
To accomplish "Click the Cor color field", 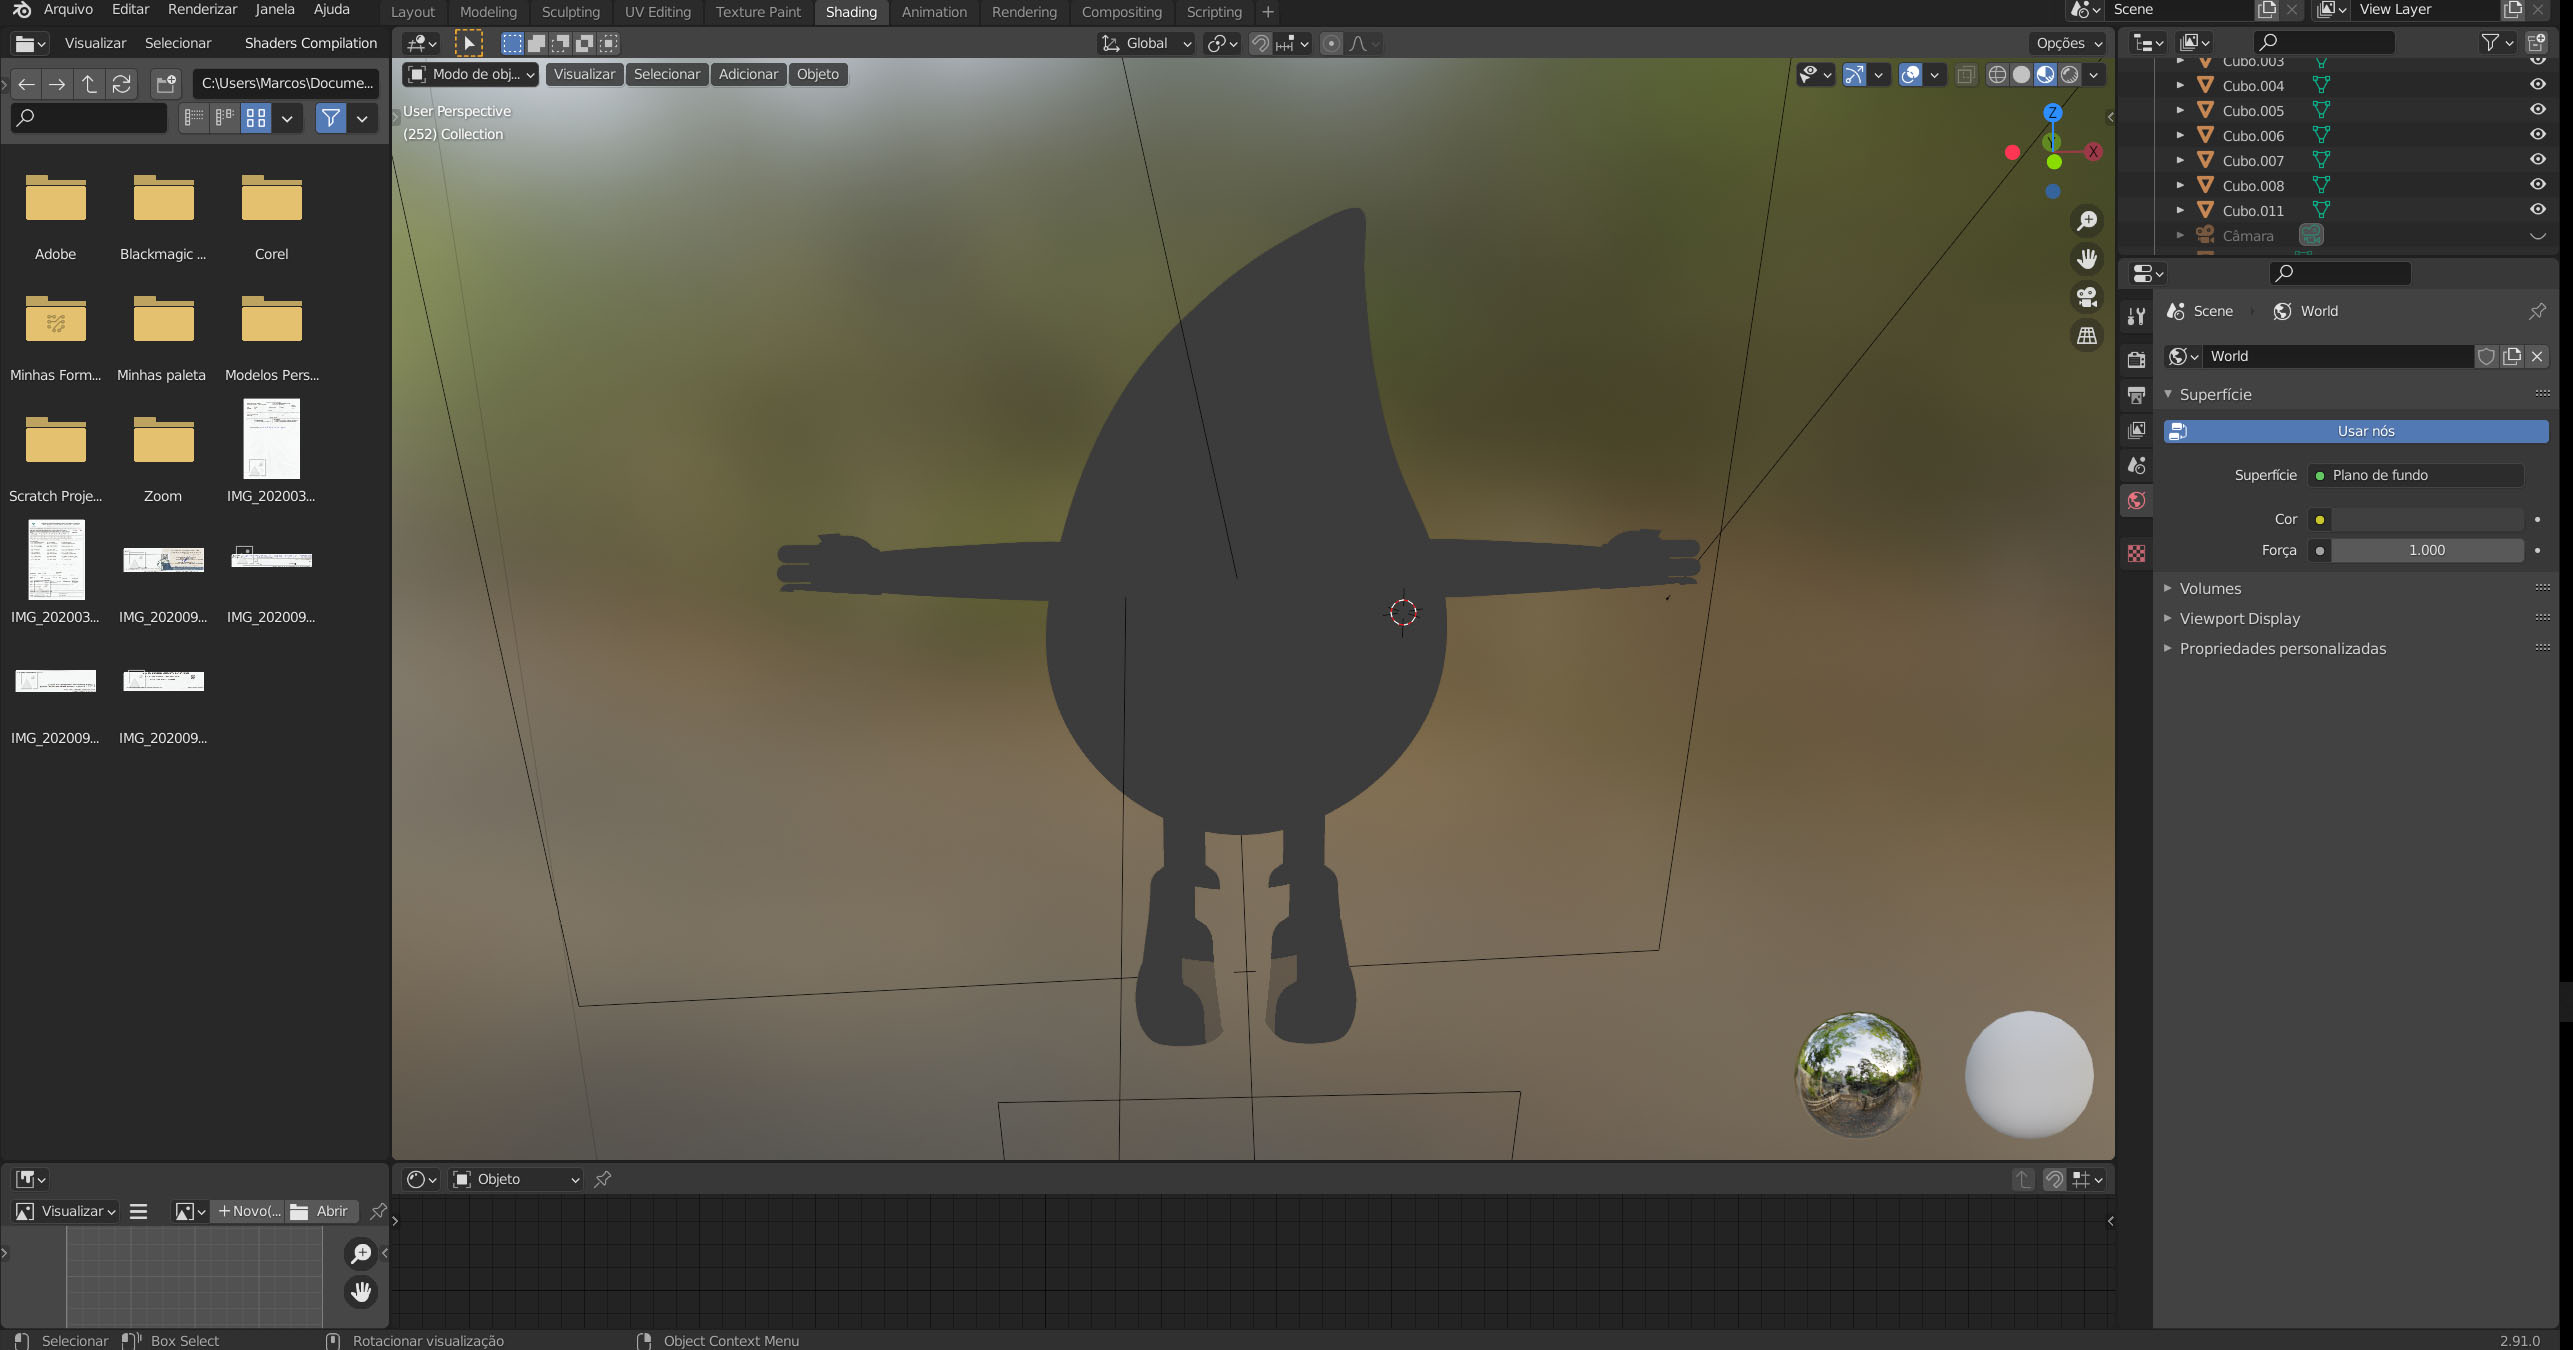I will pyautogui.click(x=2426, y=519).
